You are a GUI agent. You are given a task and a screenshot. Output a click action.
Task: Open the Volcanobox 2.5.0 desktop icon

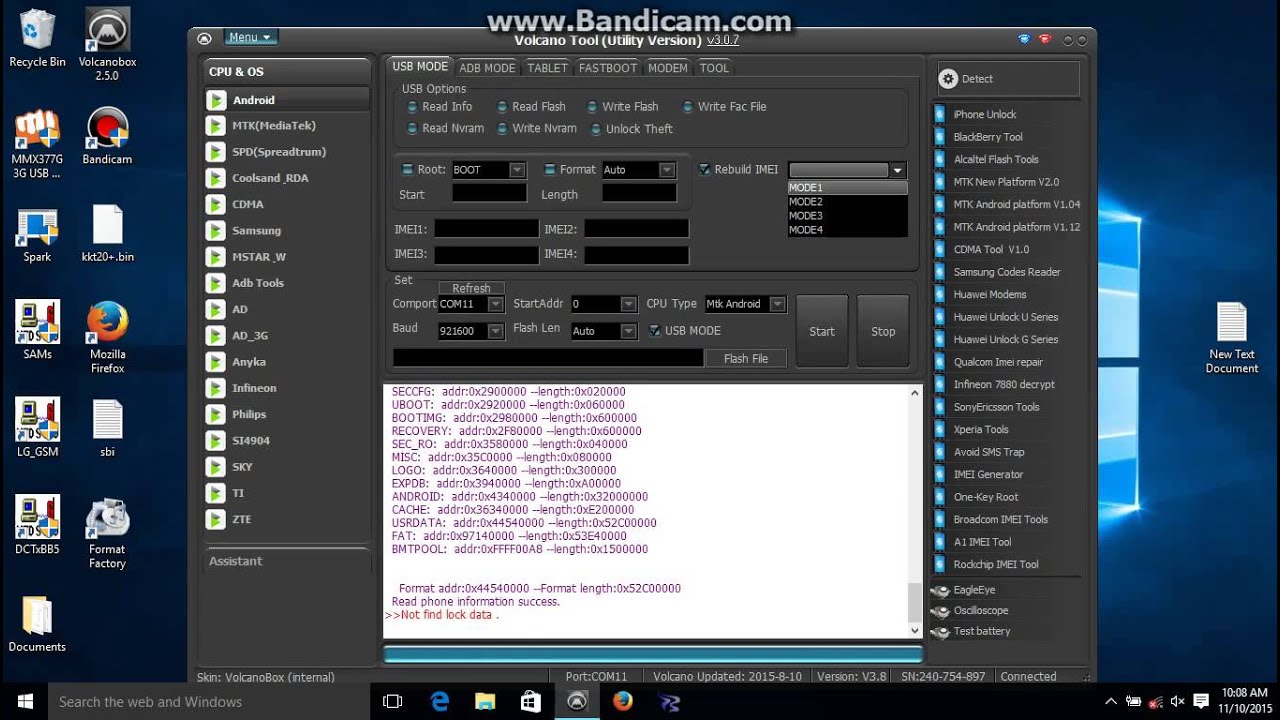click(x=107, y=45)
